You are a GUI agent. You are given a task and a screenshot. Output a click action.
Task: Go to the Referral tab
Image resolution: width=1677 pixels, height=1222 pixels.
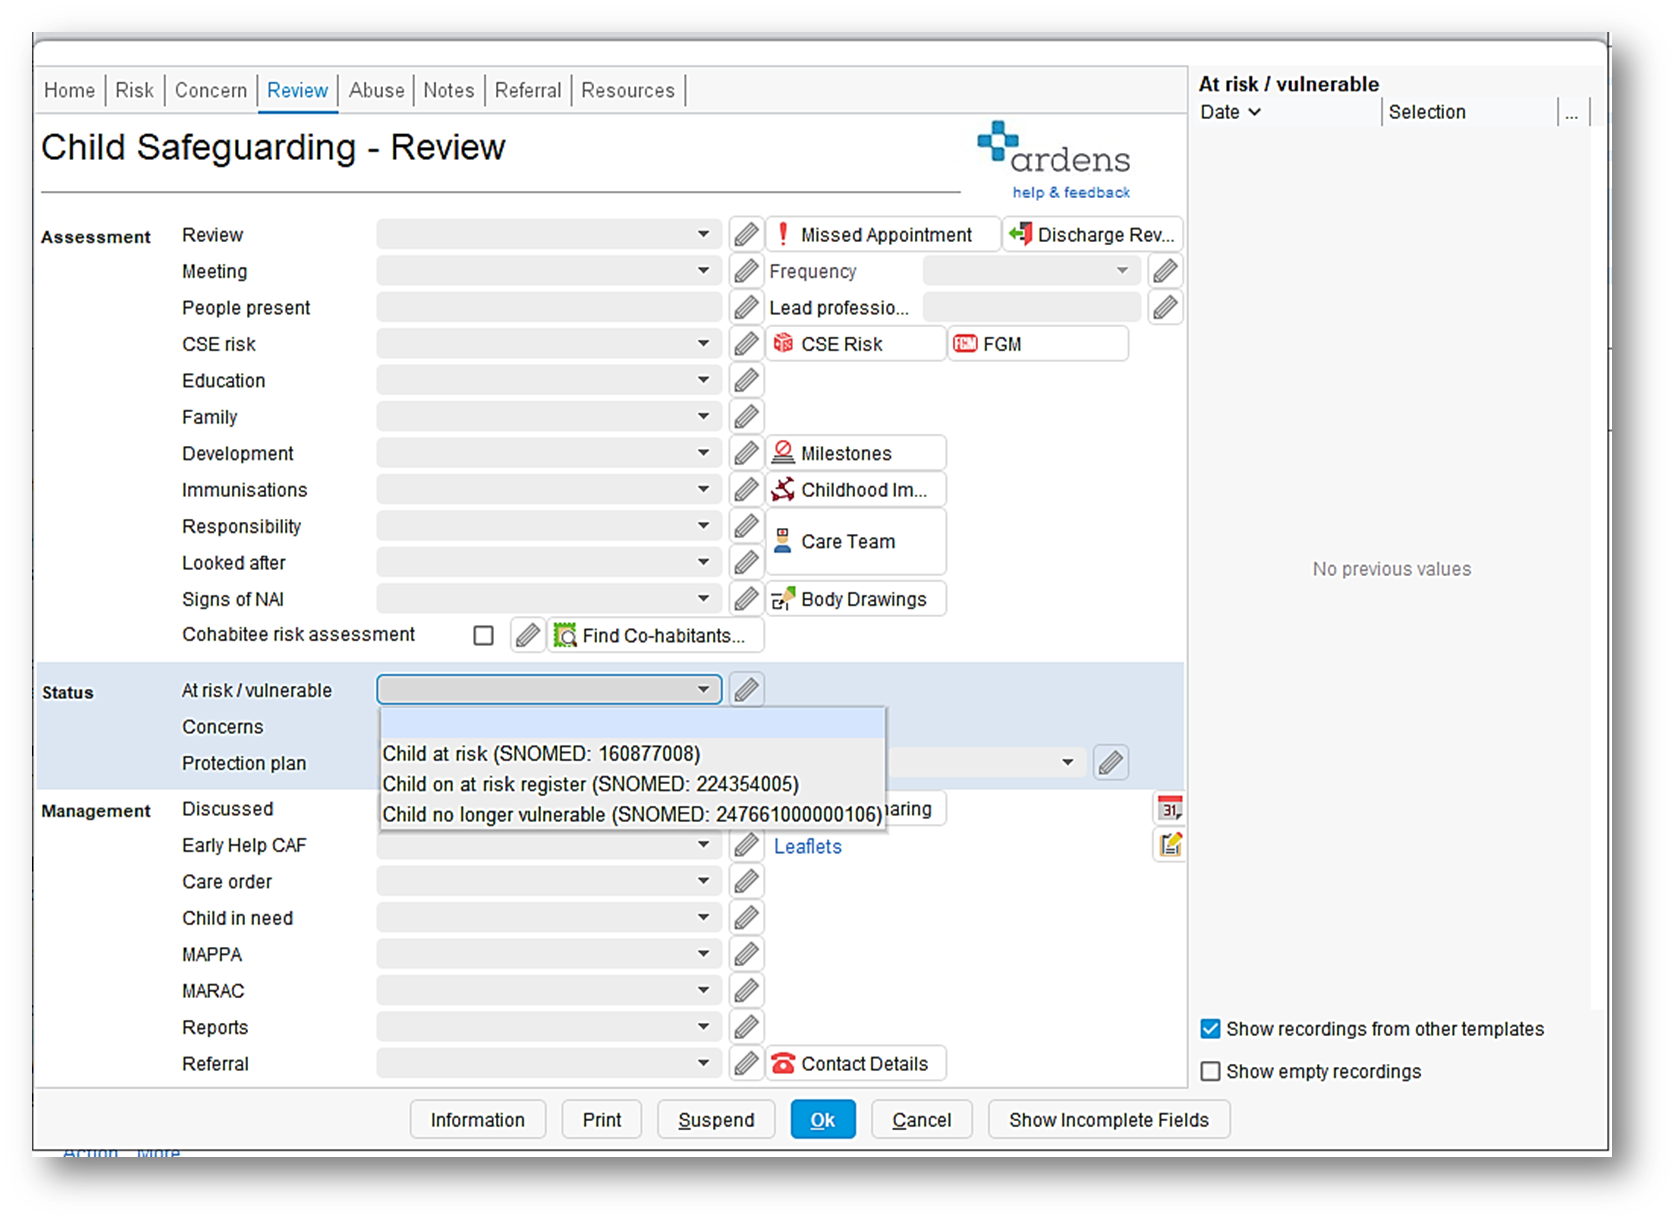point(528,90)
